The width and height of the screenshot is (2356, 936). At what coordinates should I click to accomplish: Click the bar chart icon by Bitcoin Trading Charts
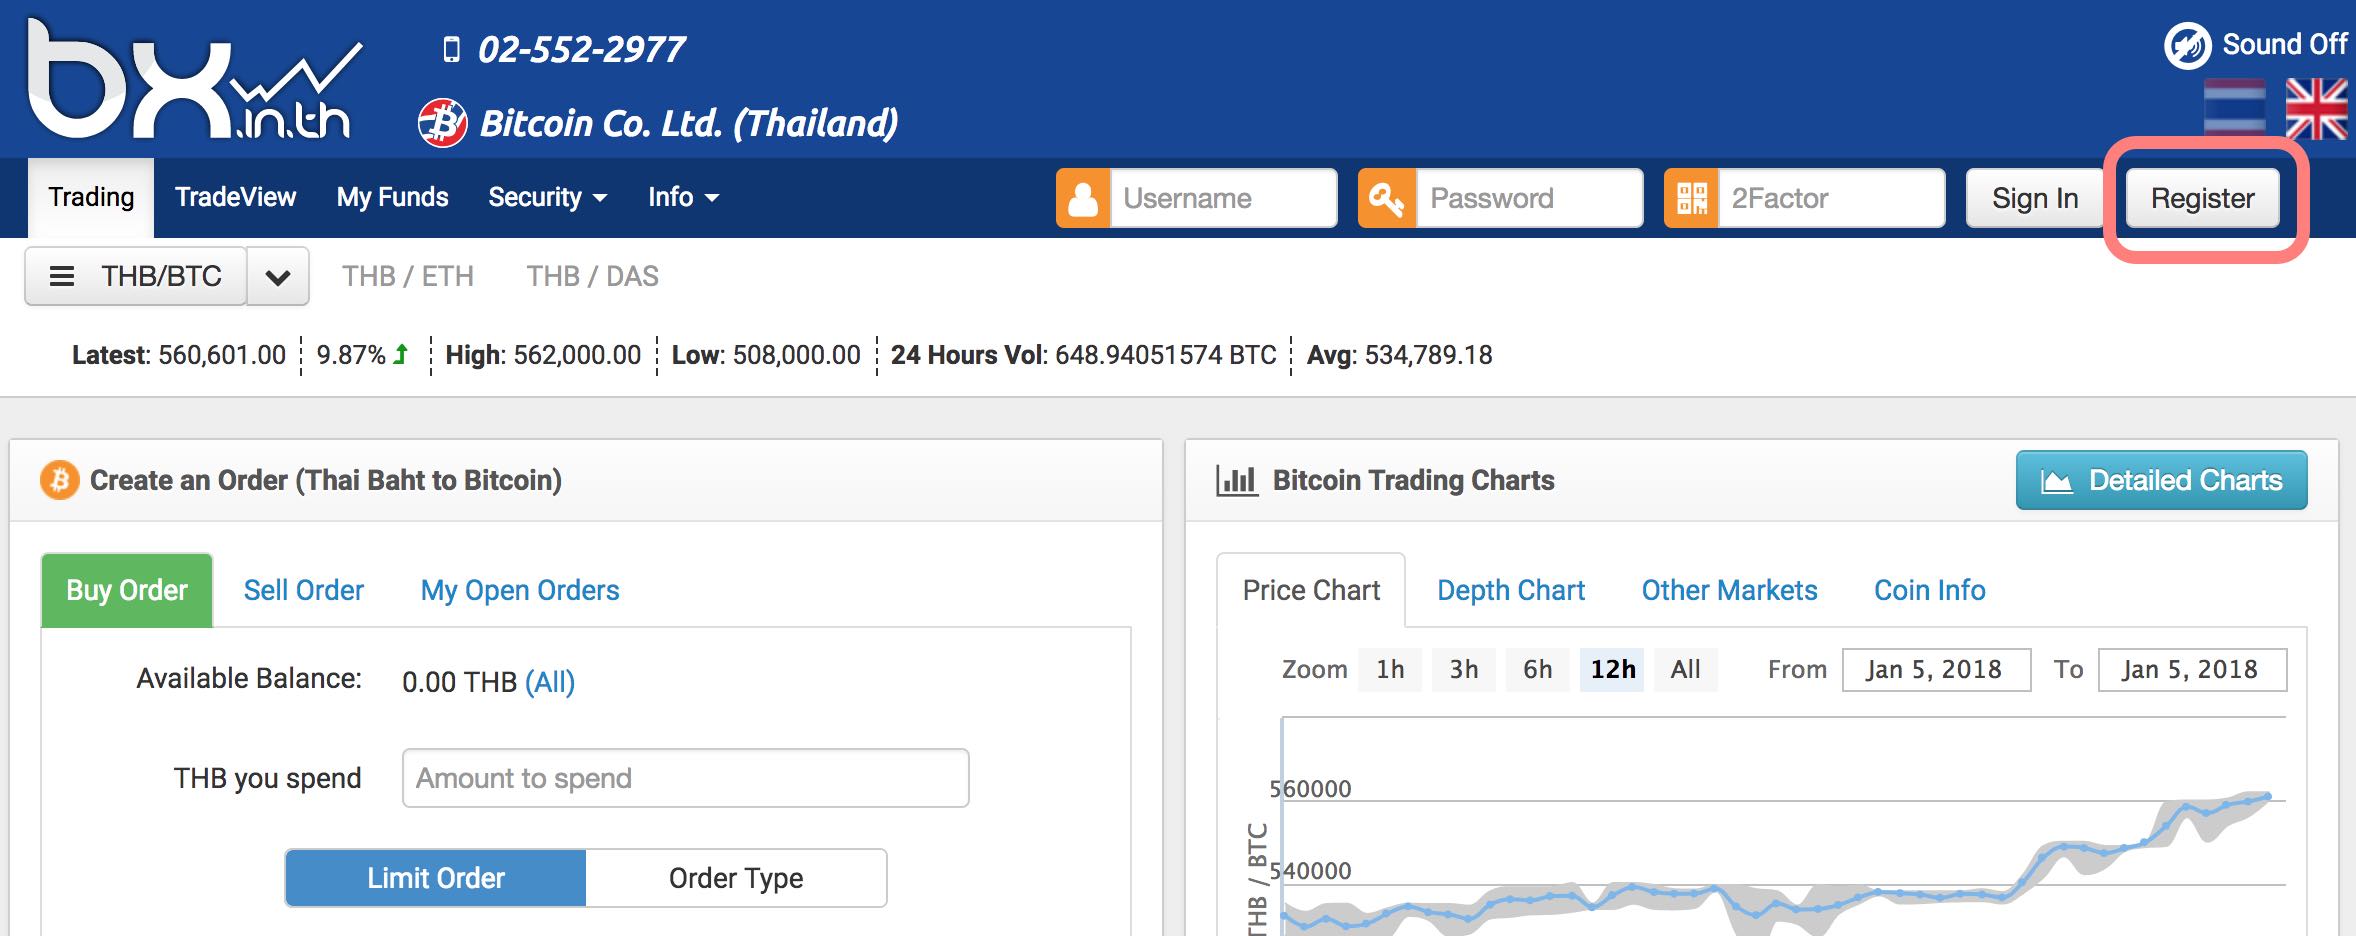click(1236, 481)
